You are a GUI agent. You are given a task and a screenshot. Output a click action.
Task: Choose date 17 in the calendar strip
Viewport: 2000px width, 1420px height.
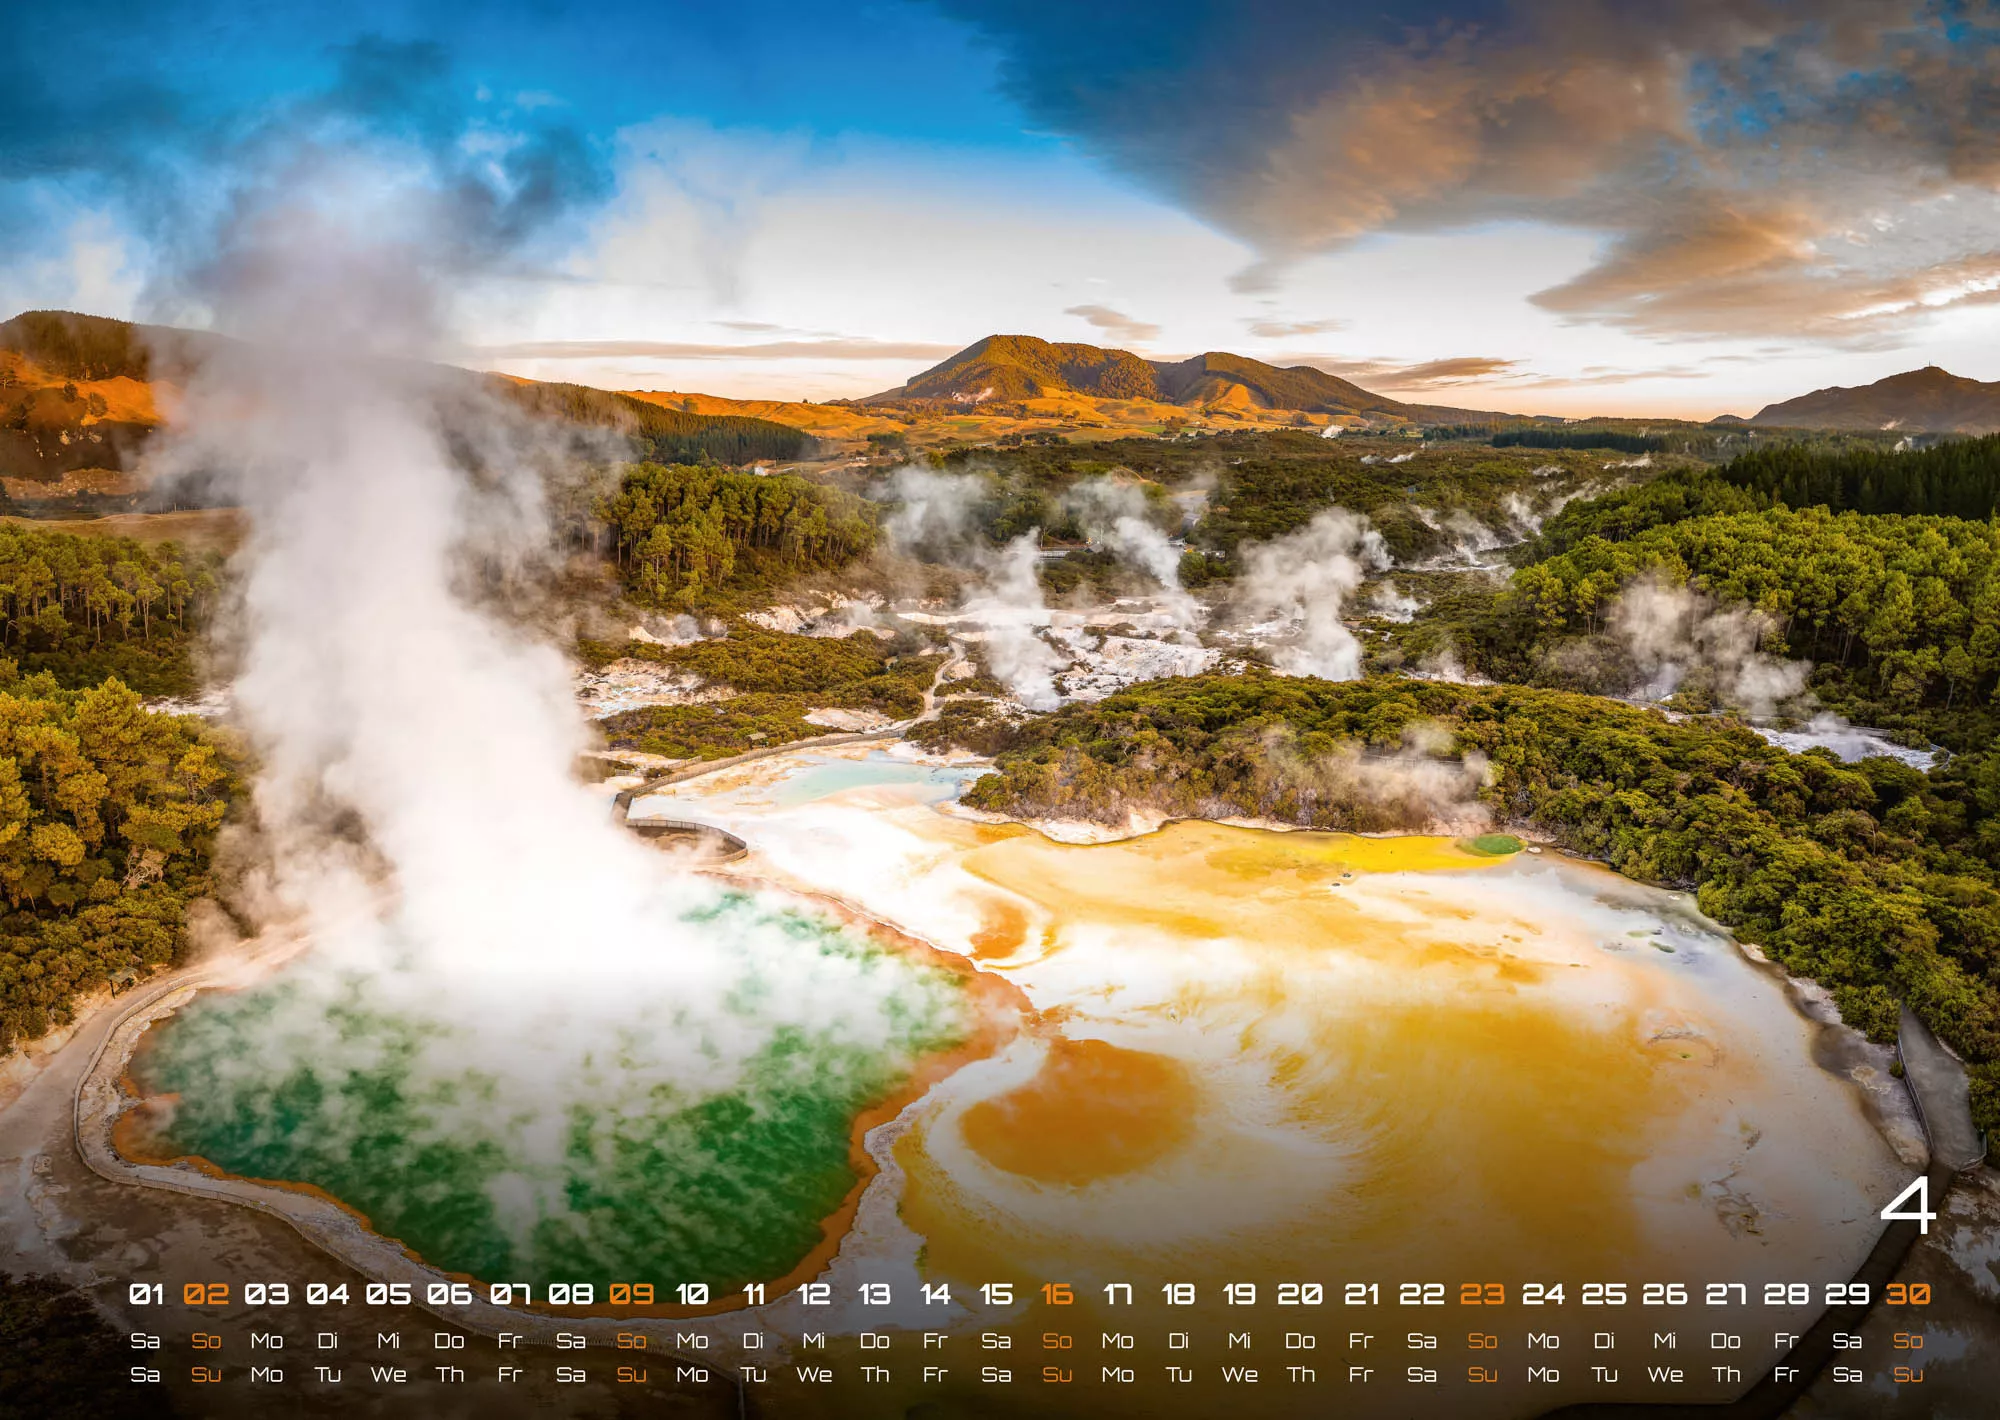tap(1118, 1295)
